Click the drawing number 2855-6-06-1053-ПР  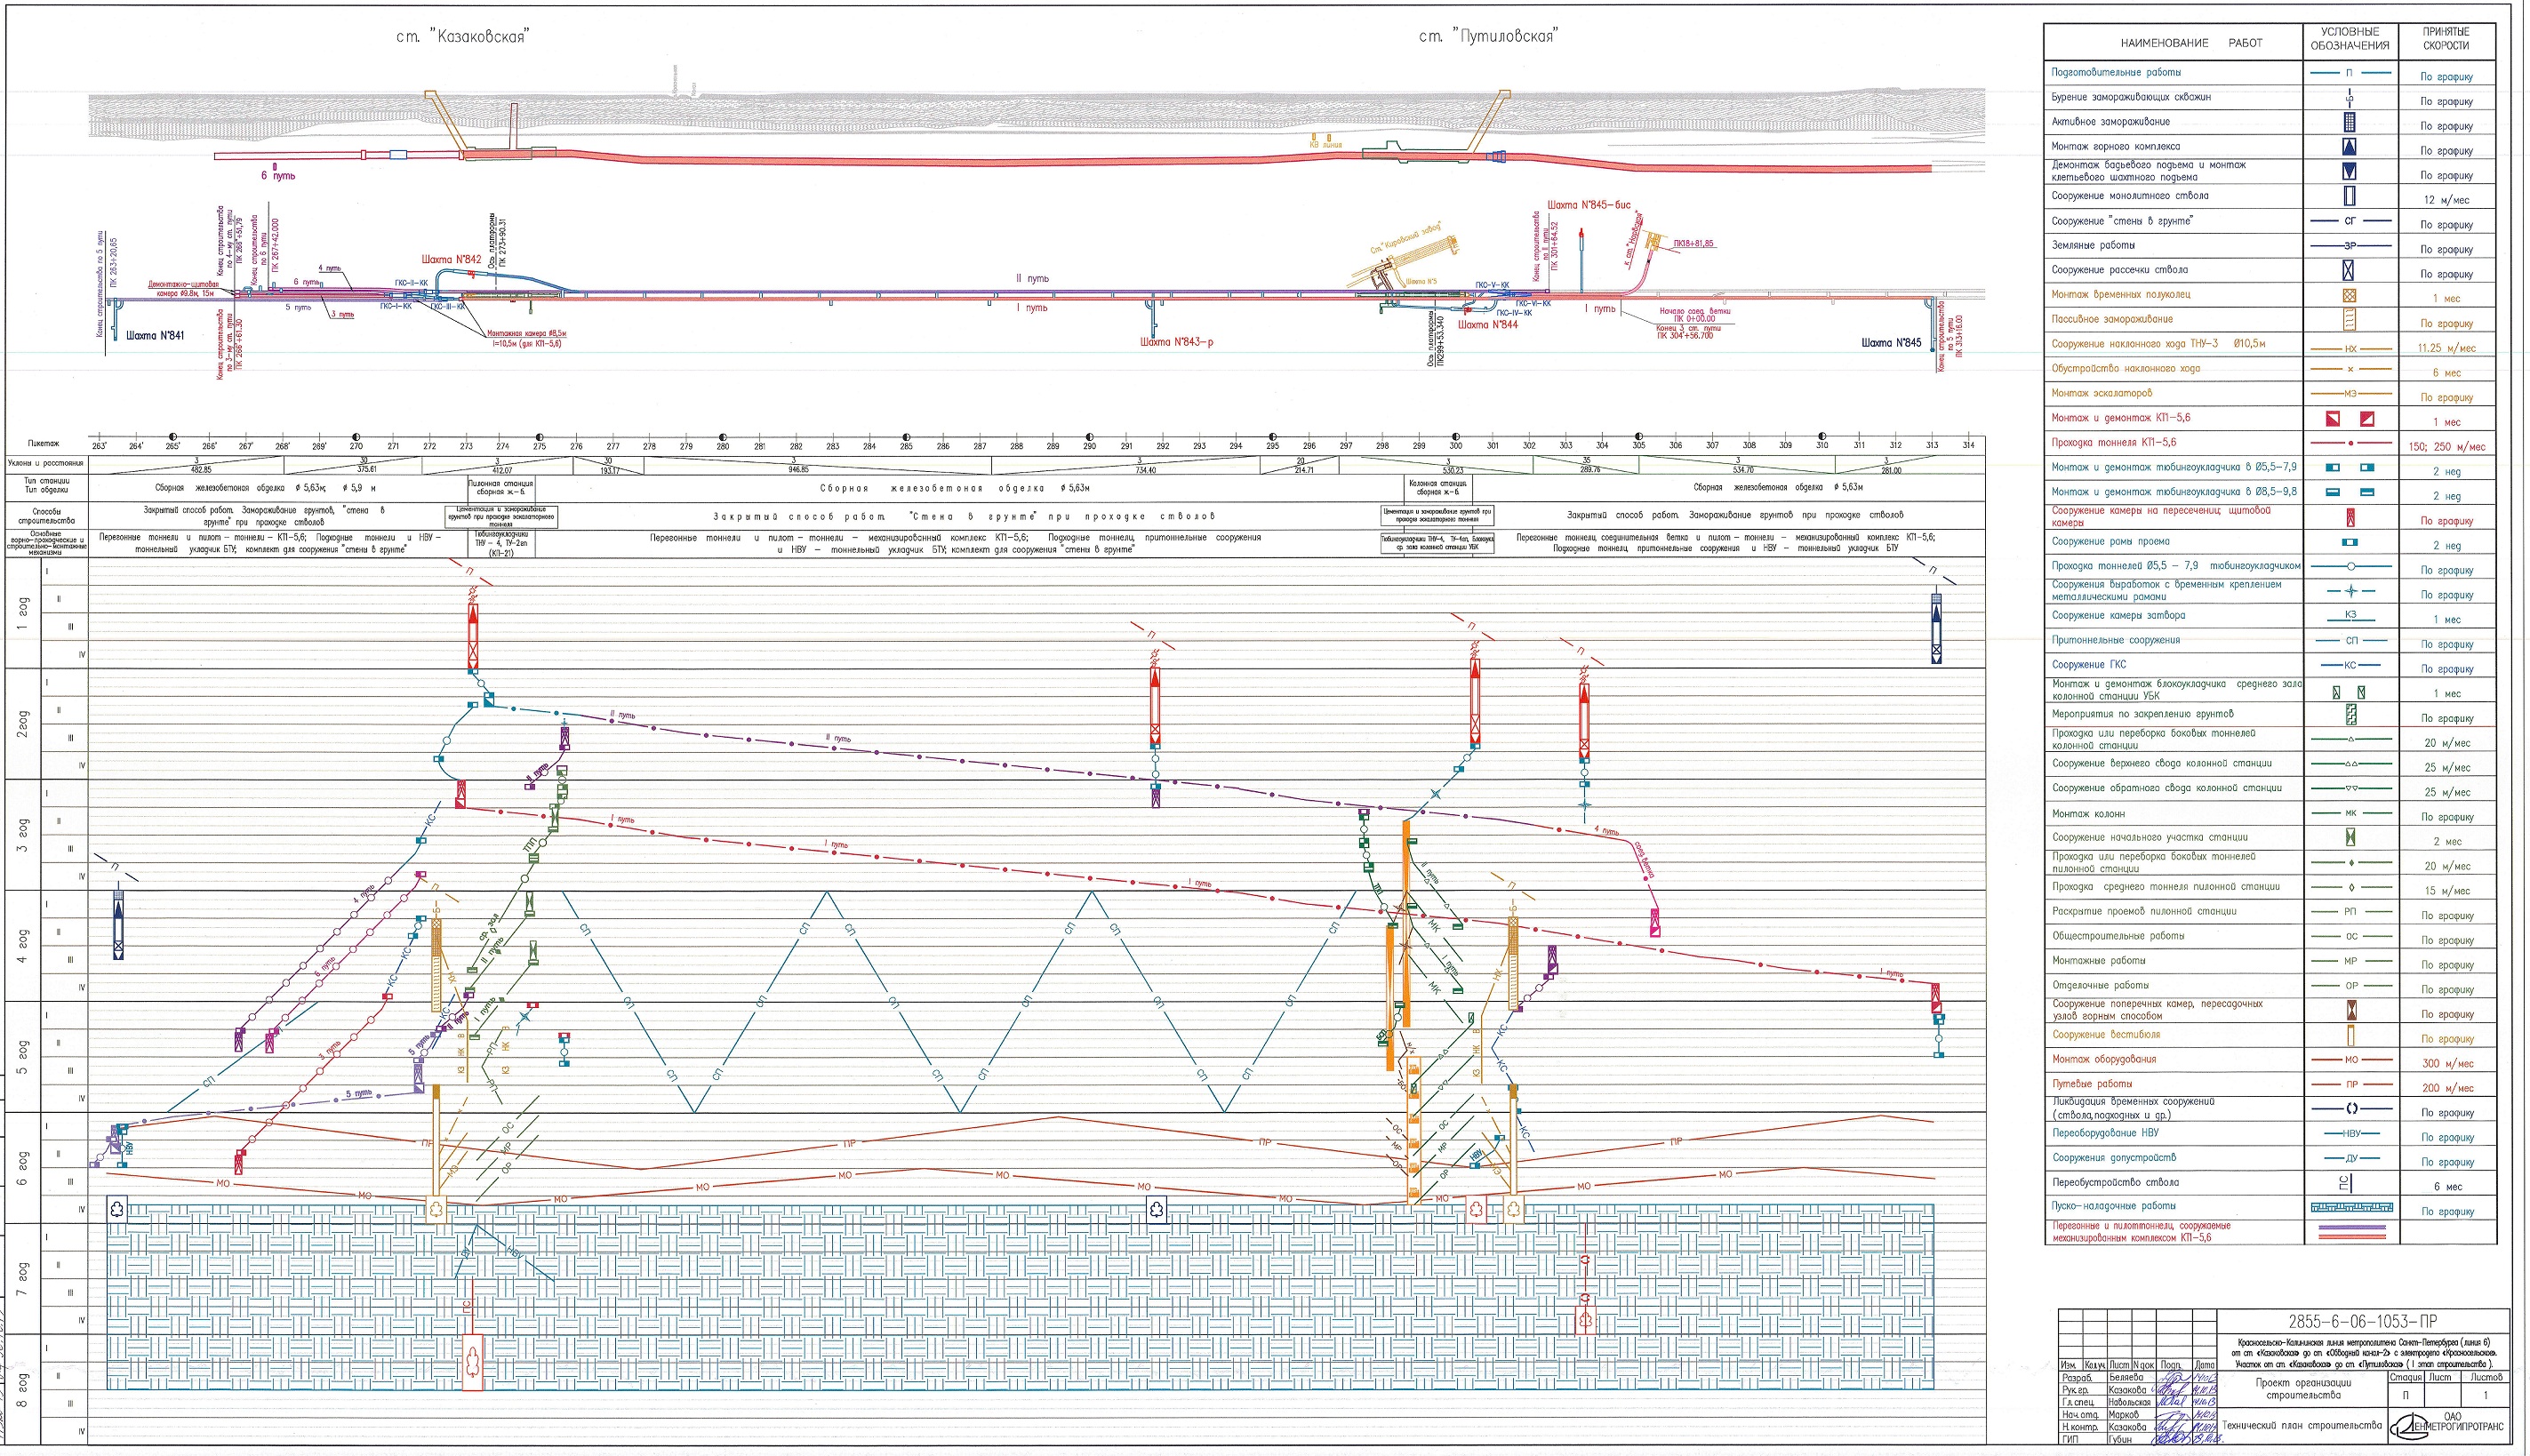click(2362, 1321)
